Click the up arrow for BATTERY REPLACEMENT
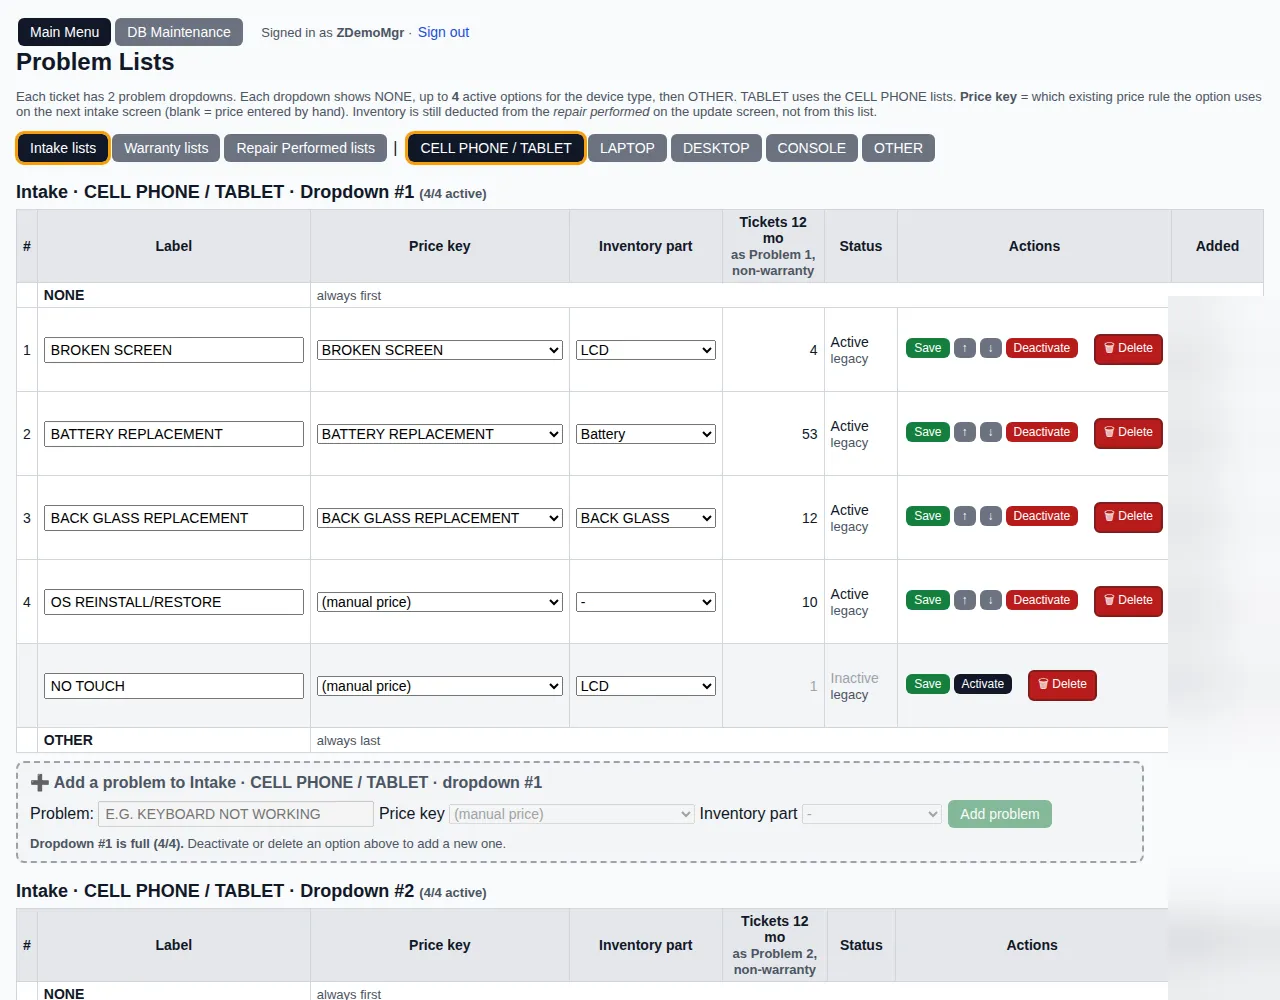This screenshot has width=1280, height=1000. [x=964, y=432]
